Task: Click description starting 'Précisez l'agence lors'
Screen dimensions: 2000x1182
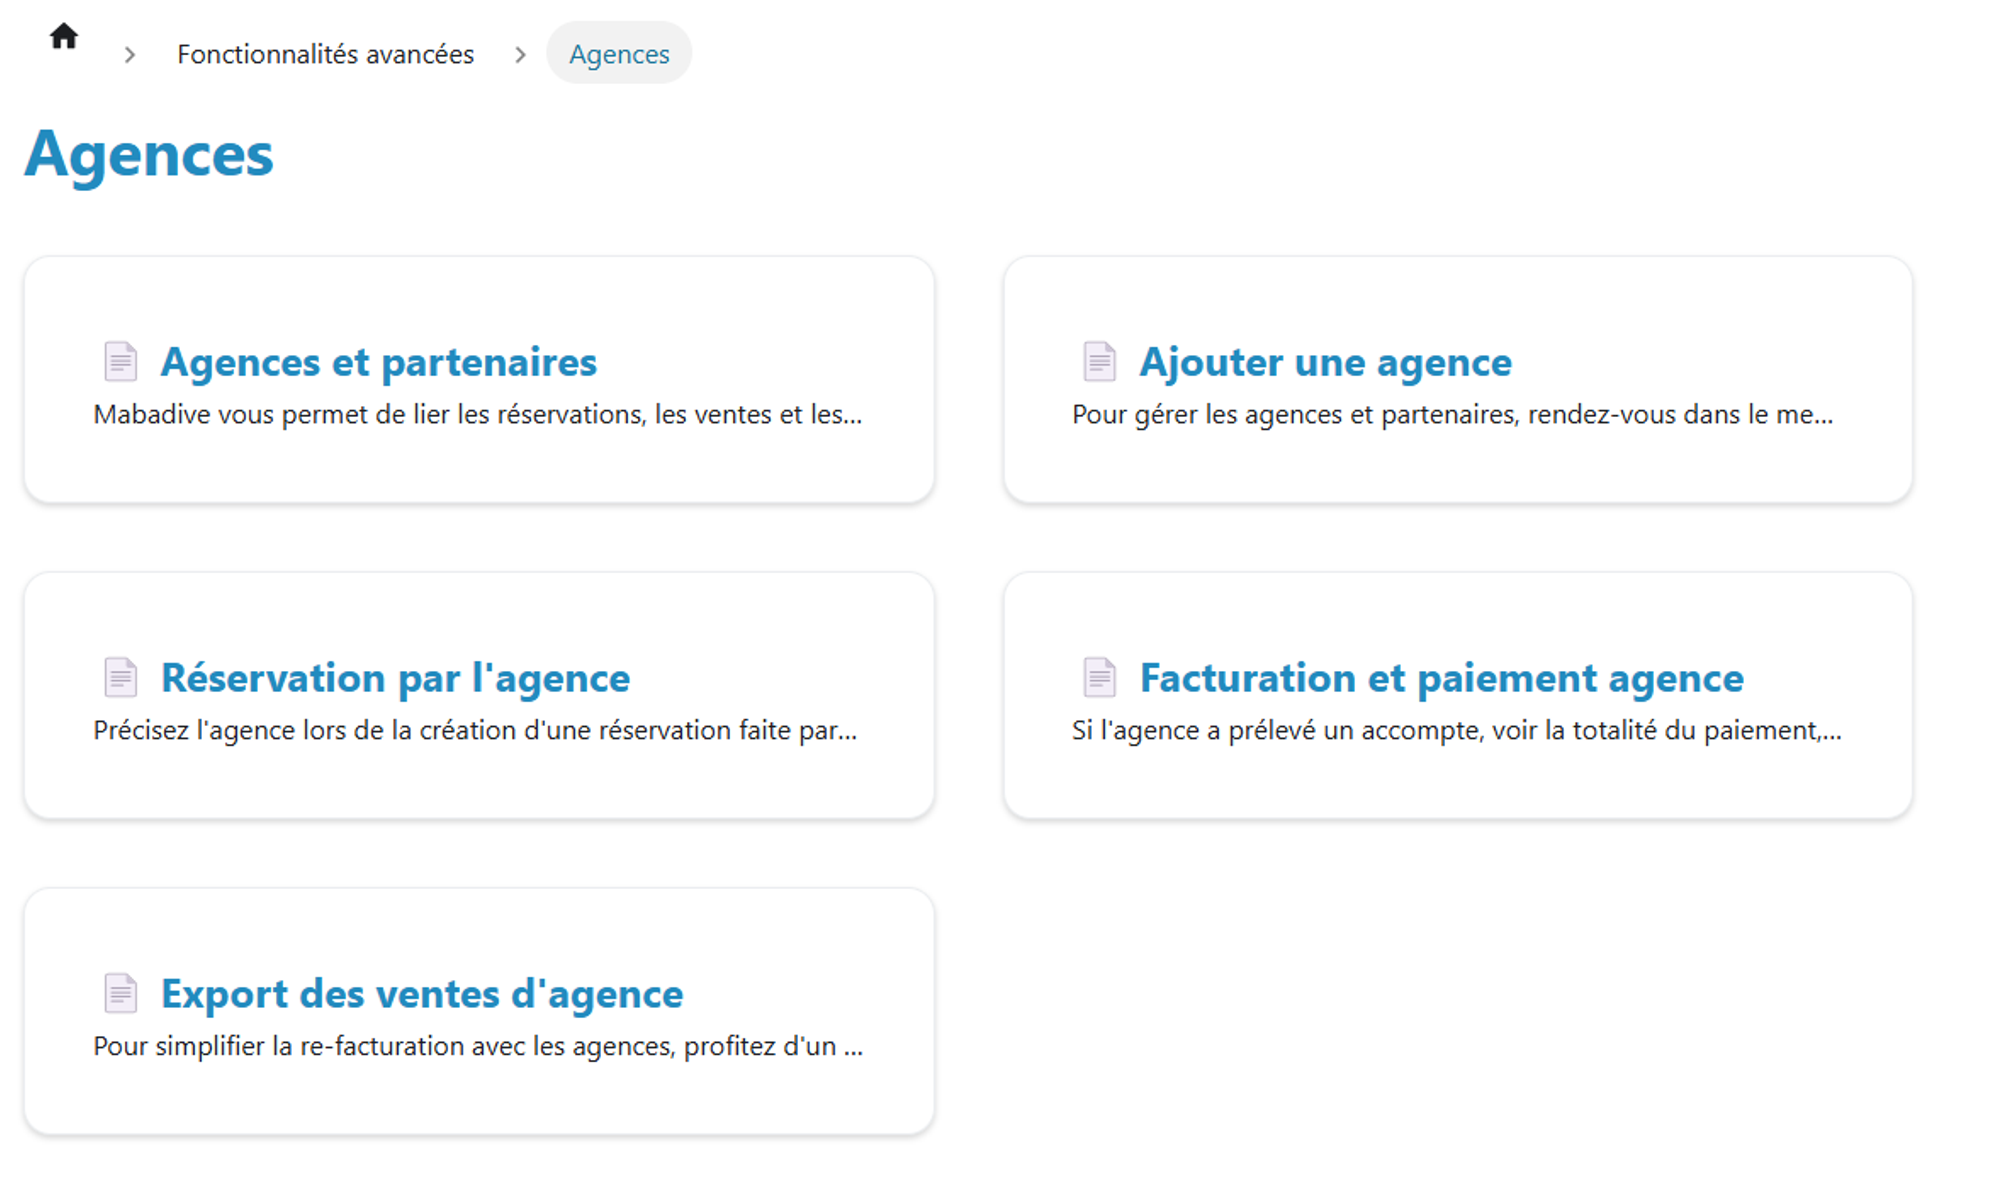Action: (x=475, y=730)
